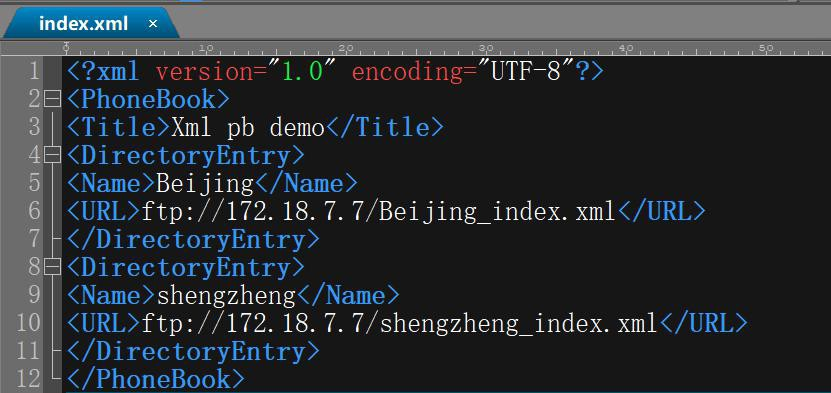Click the name text 'Beijing' on line 5
The width and height of the screenshot is (831, 393).
(205, 183)
